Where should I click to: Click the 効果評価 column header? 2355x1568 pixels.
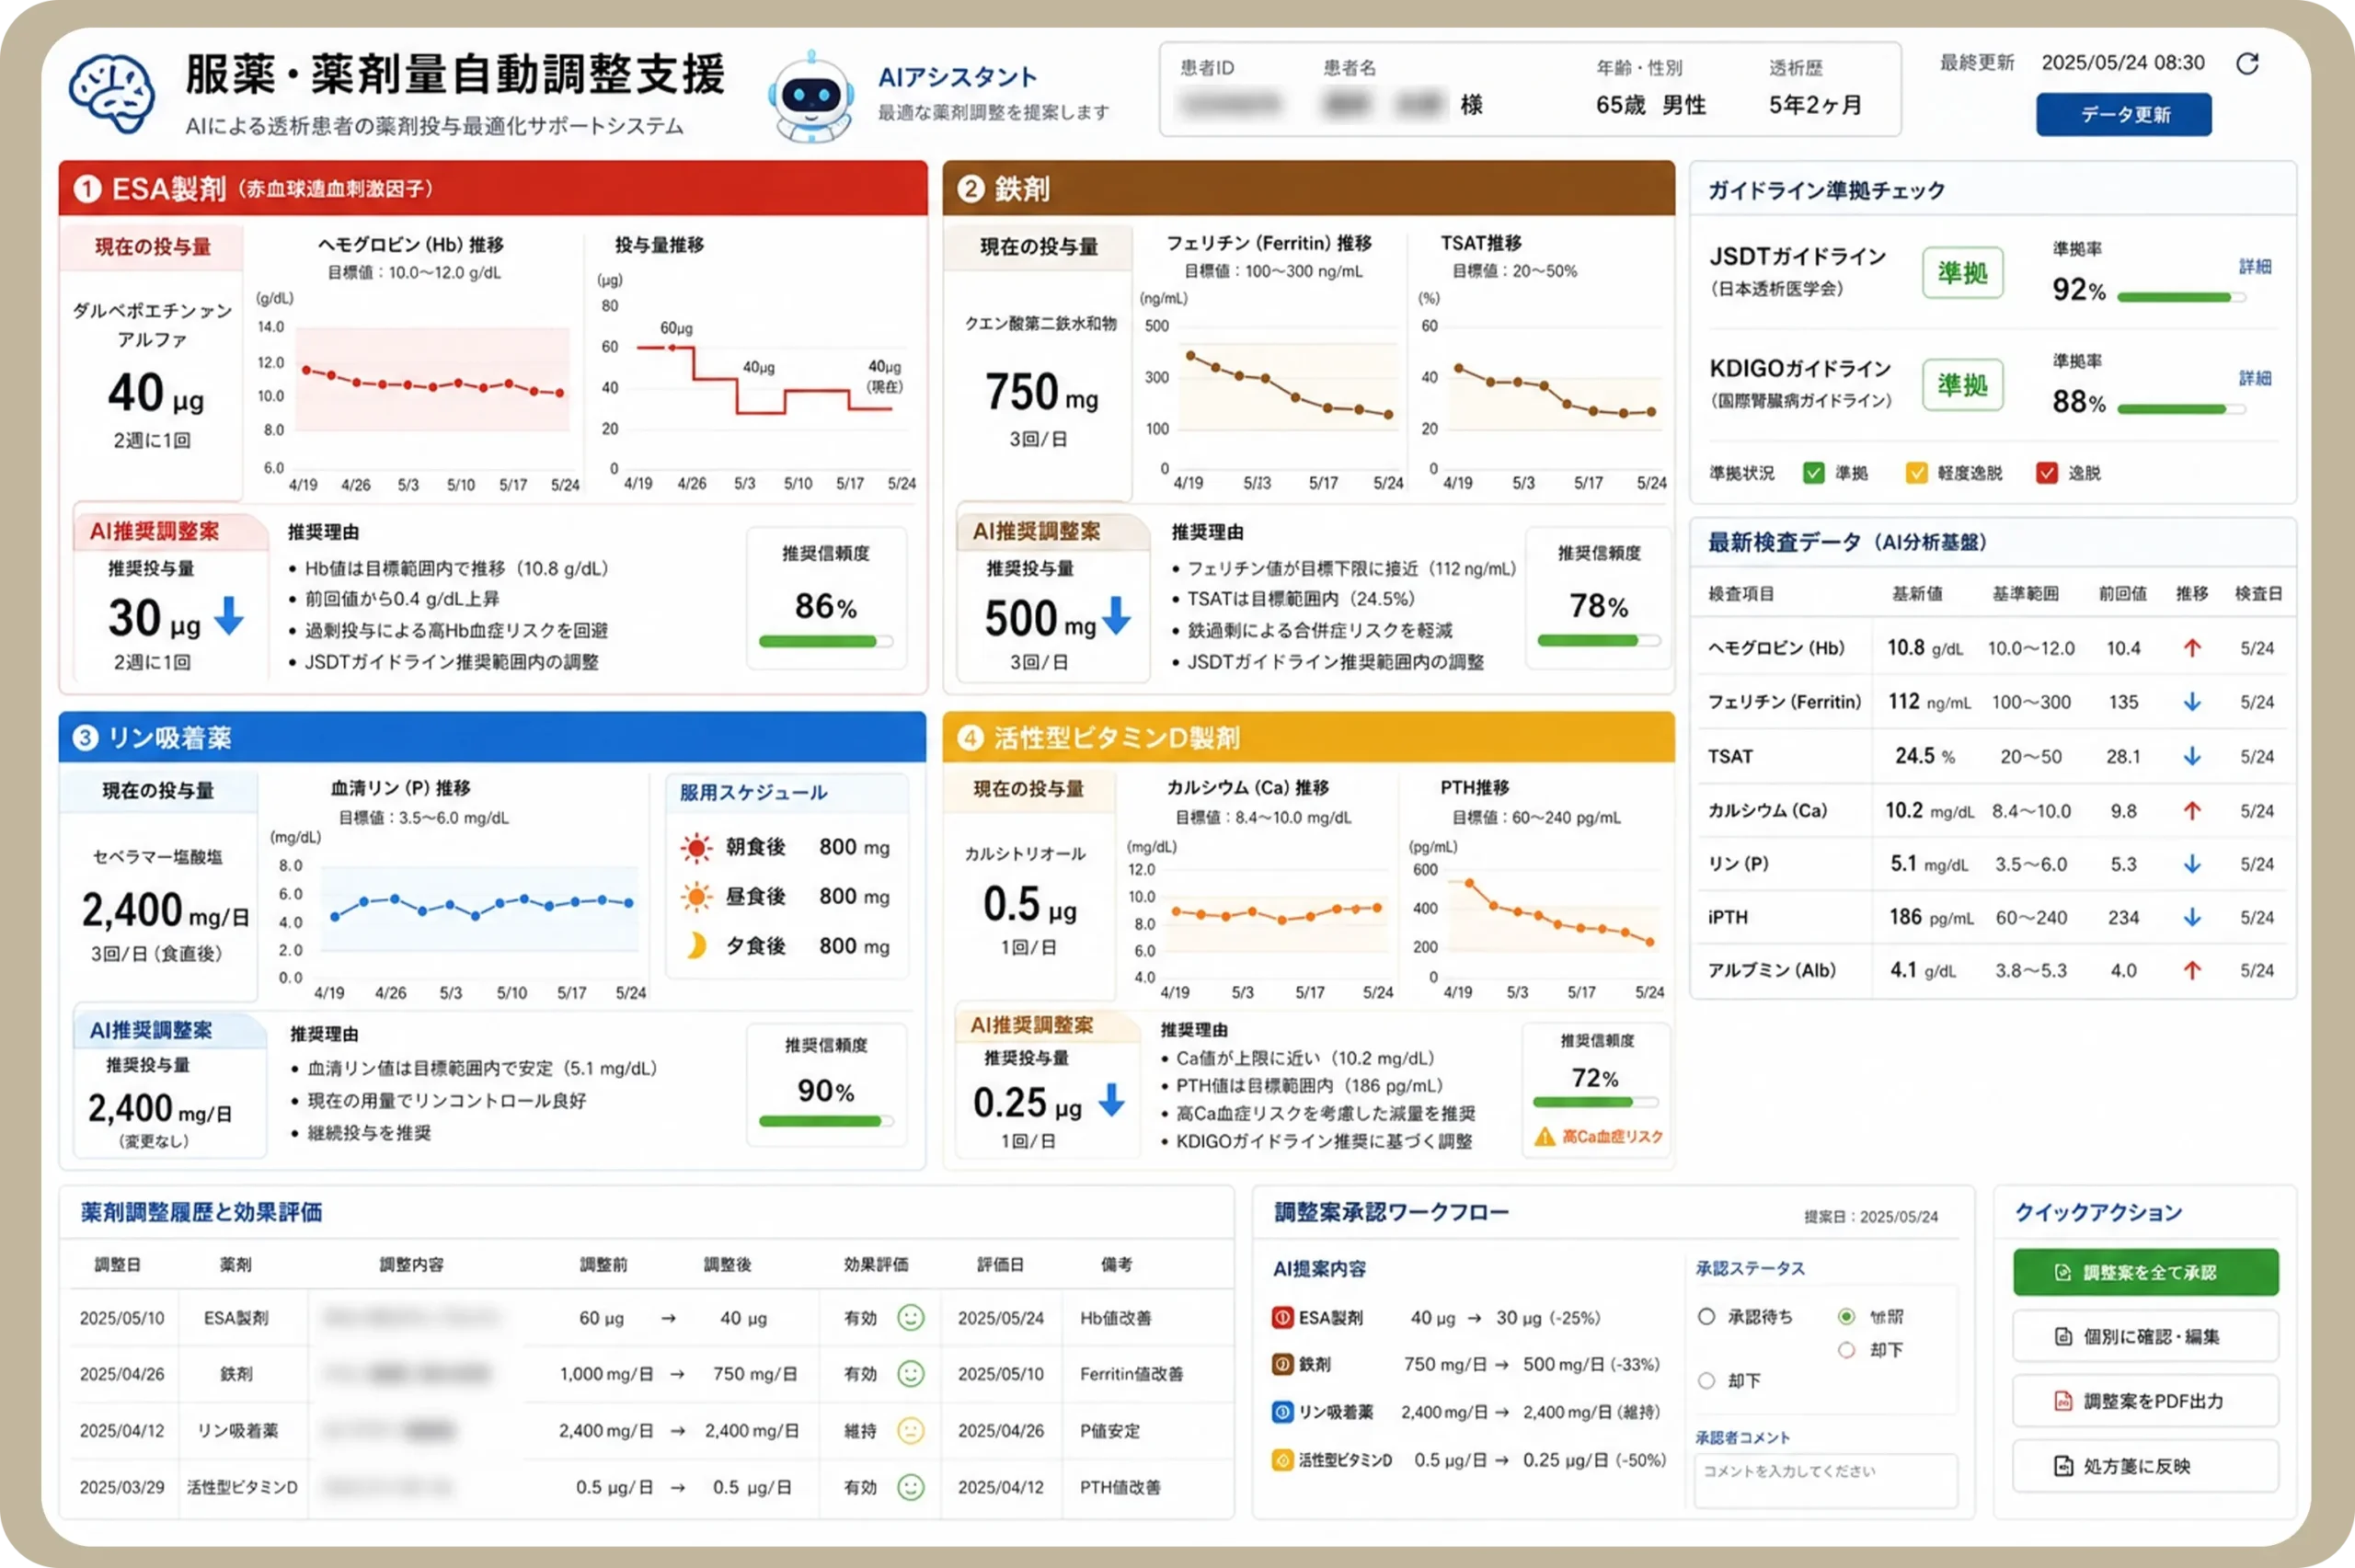coord(875,1264)
